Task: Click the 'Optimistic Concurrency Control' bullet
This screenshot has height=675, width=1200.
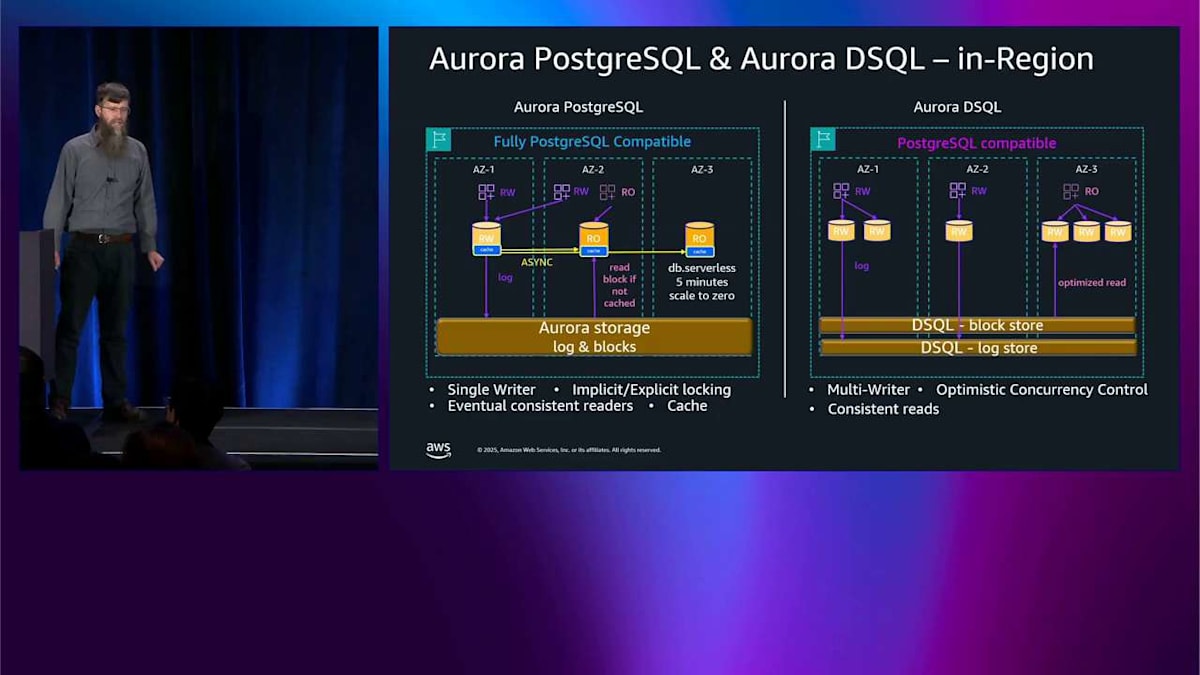Action: (1042, 389)
